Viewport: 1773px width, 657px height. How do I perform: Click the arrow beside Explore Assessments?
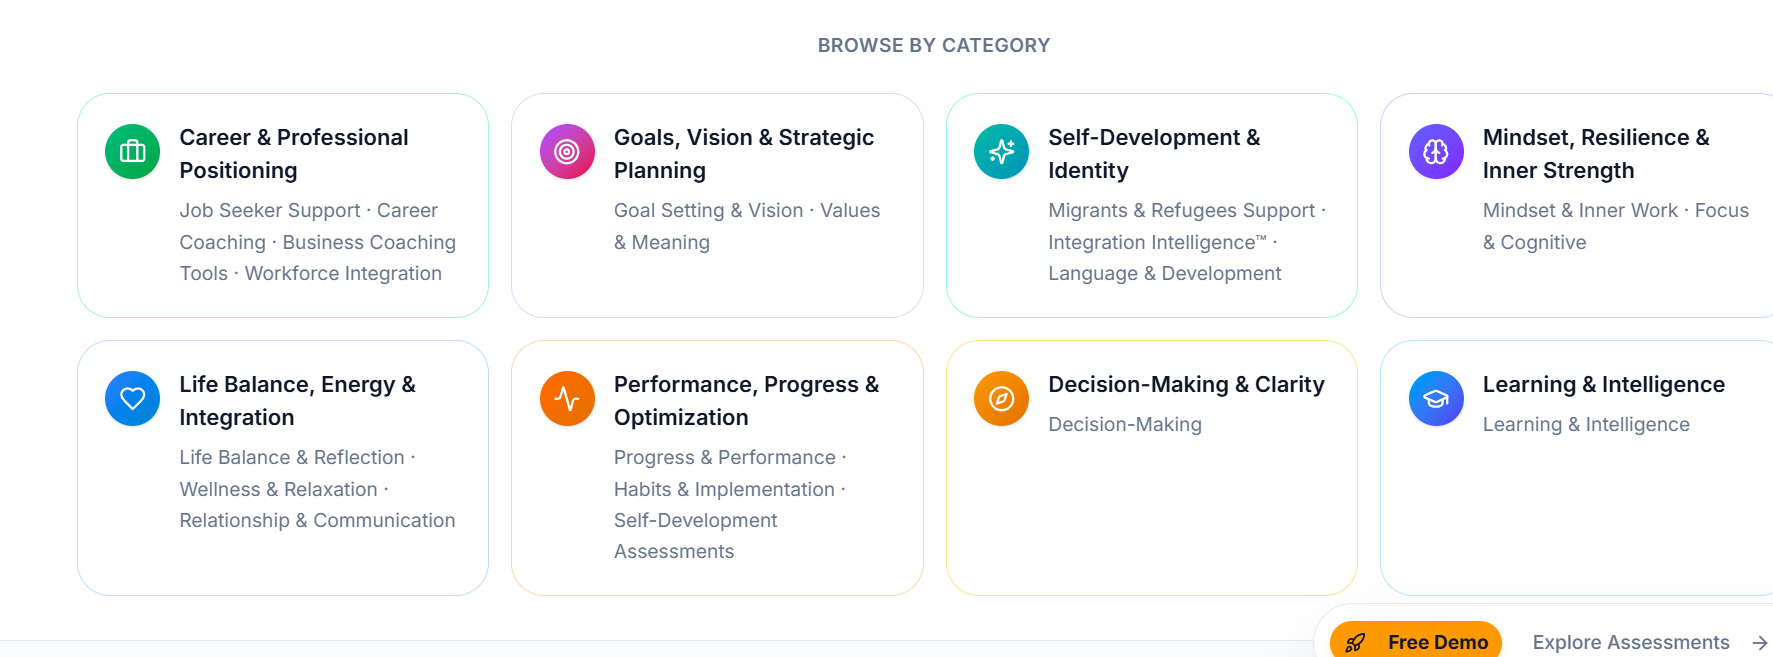pyautogui.click(x=1760, y=643)
